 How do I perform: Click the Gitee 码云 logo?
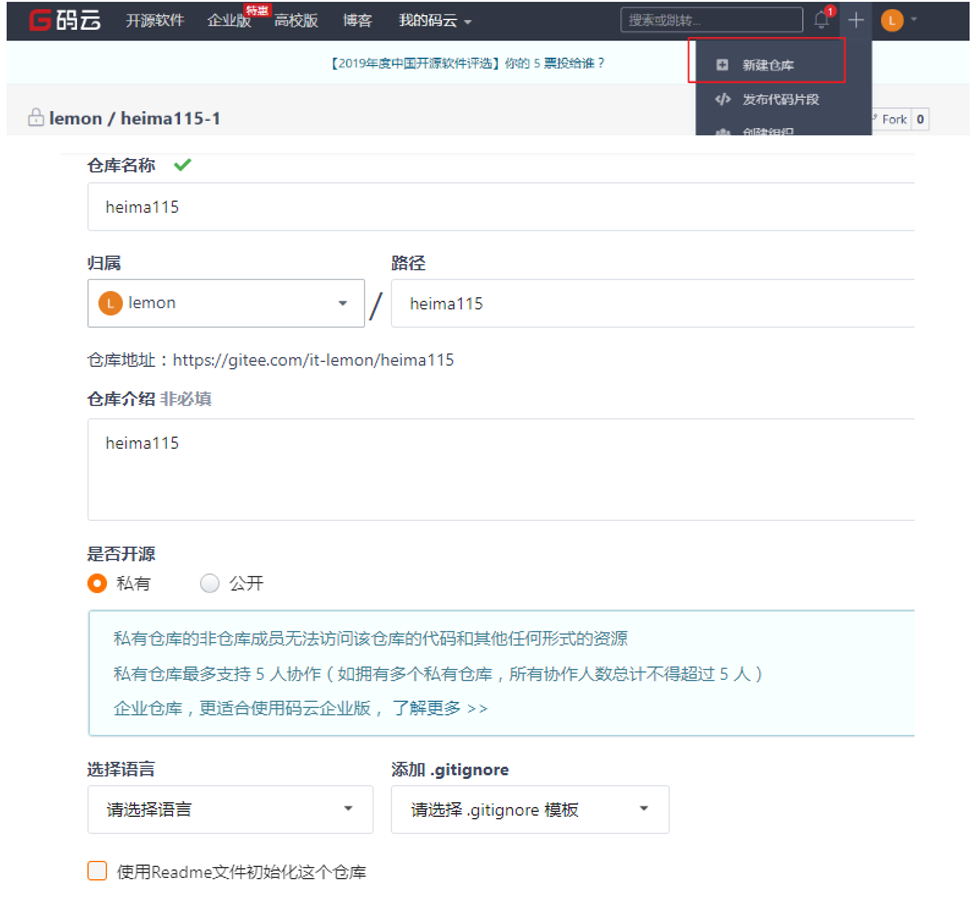point(65,20)
